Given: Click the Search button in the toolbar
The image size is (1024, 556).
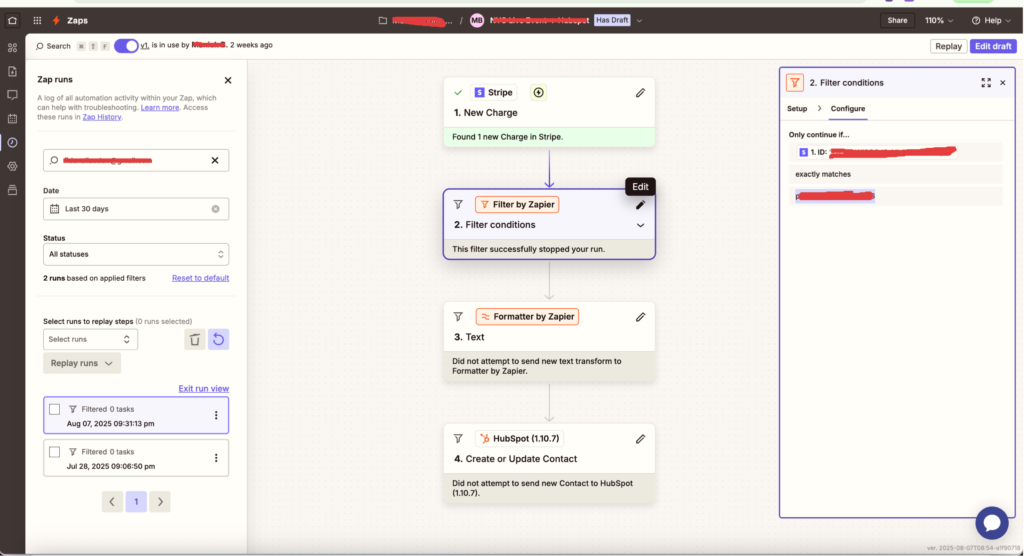Looking at the screenshot, I should pyautogui.click(x=53, y=46).
